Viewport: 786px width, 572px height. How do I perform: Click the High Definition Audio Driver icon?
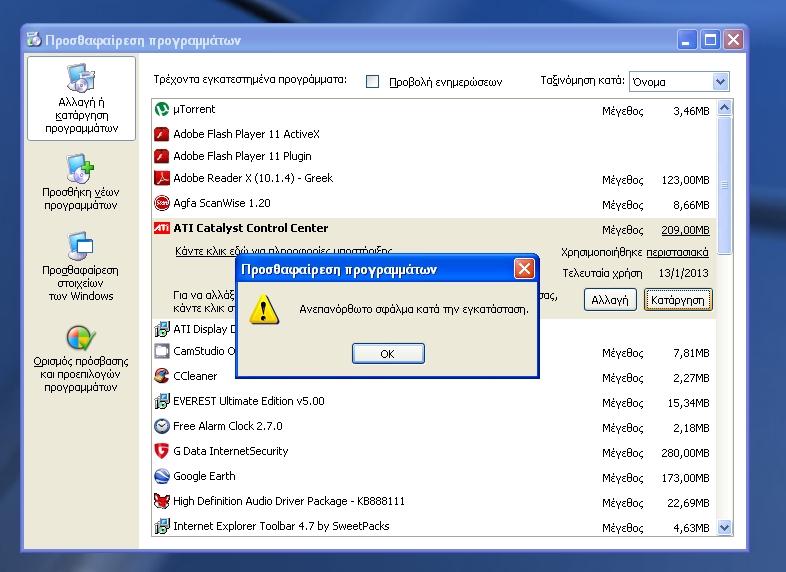pos(161,501)
